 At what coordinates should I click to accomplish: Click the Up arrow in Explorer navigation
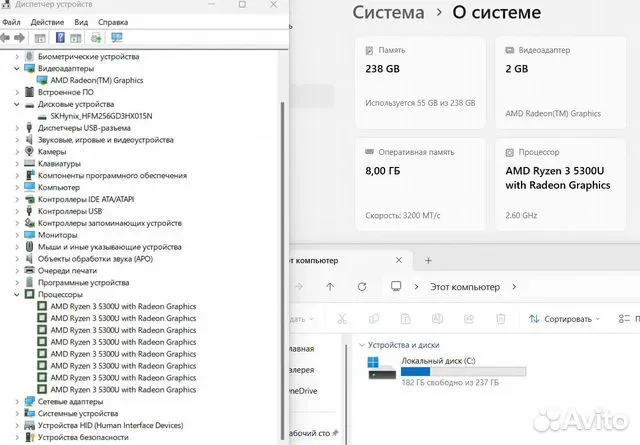(x=330, y=287)
